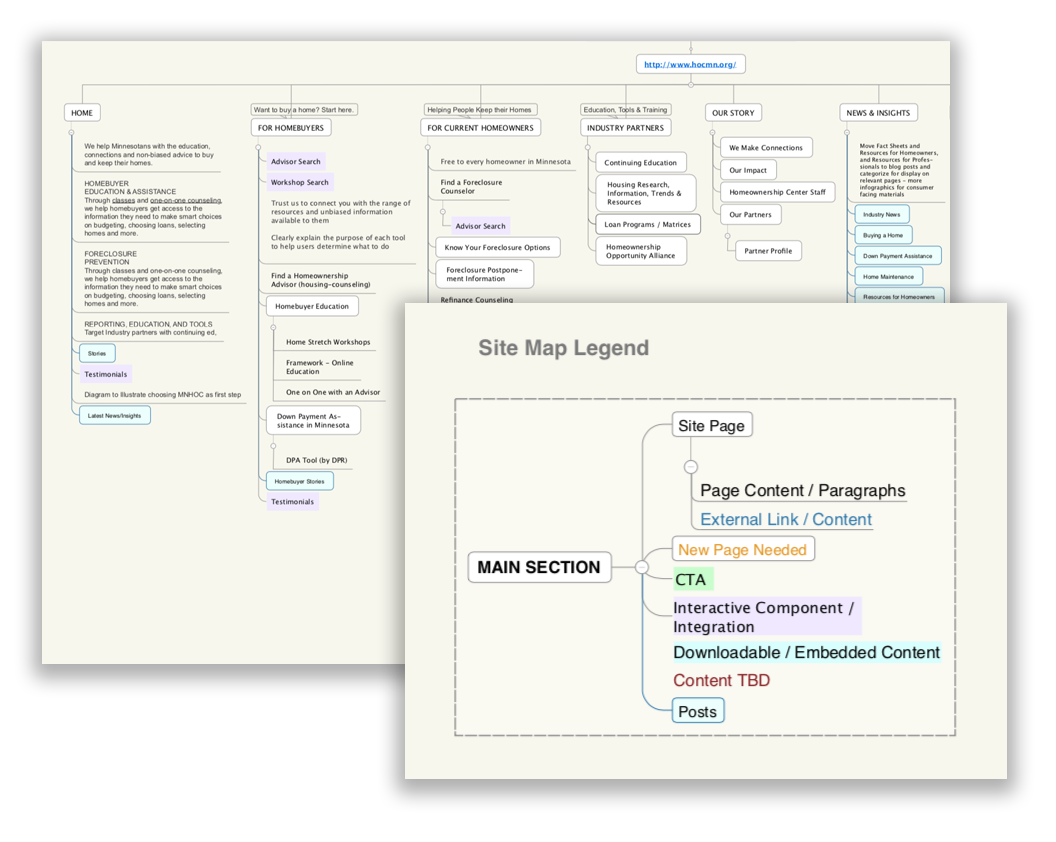
Task: Collapse the Our Partners branch toggle
Action: click(x=727, y=236)
